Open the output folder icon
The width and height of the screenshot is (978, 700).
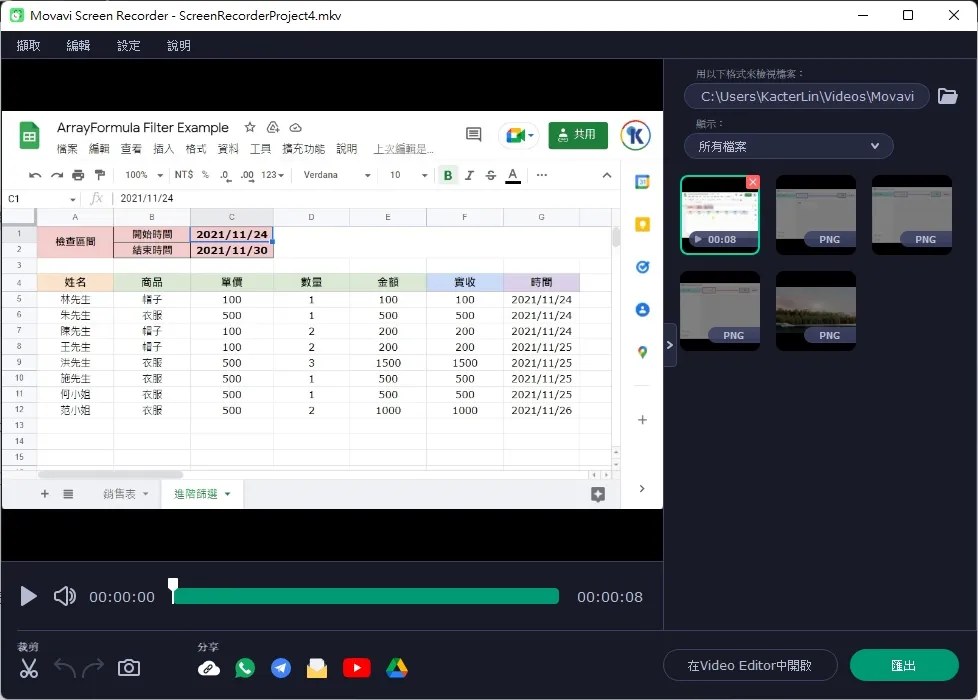pos(947,96)
